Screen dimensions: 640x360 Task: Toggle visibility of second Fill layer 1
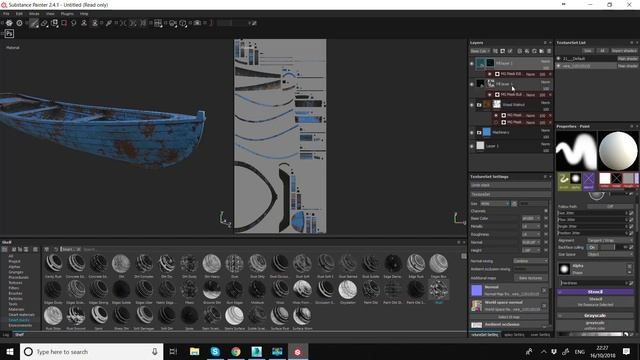(x=472, y=84)
